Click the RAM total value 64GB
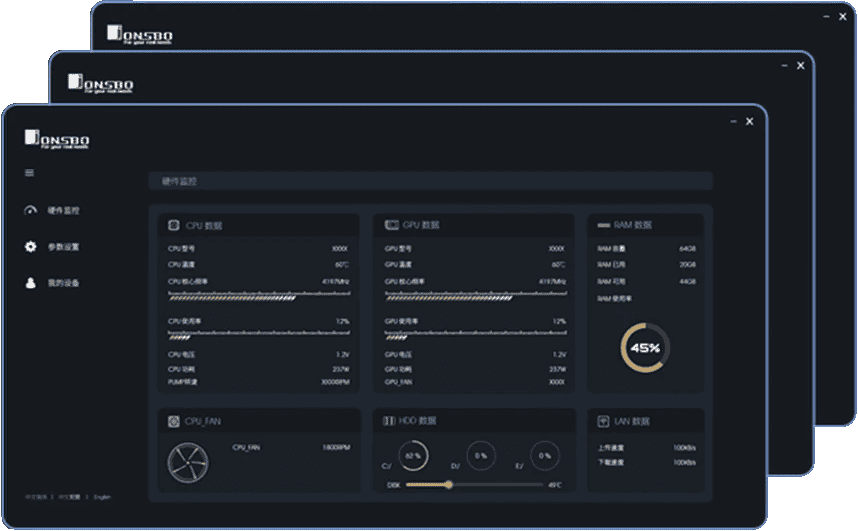This screenshot has width=858, height=531. (687, 249)
